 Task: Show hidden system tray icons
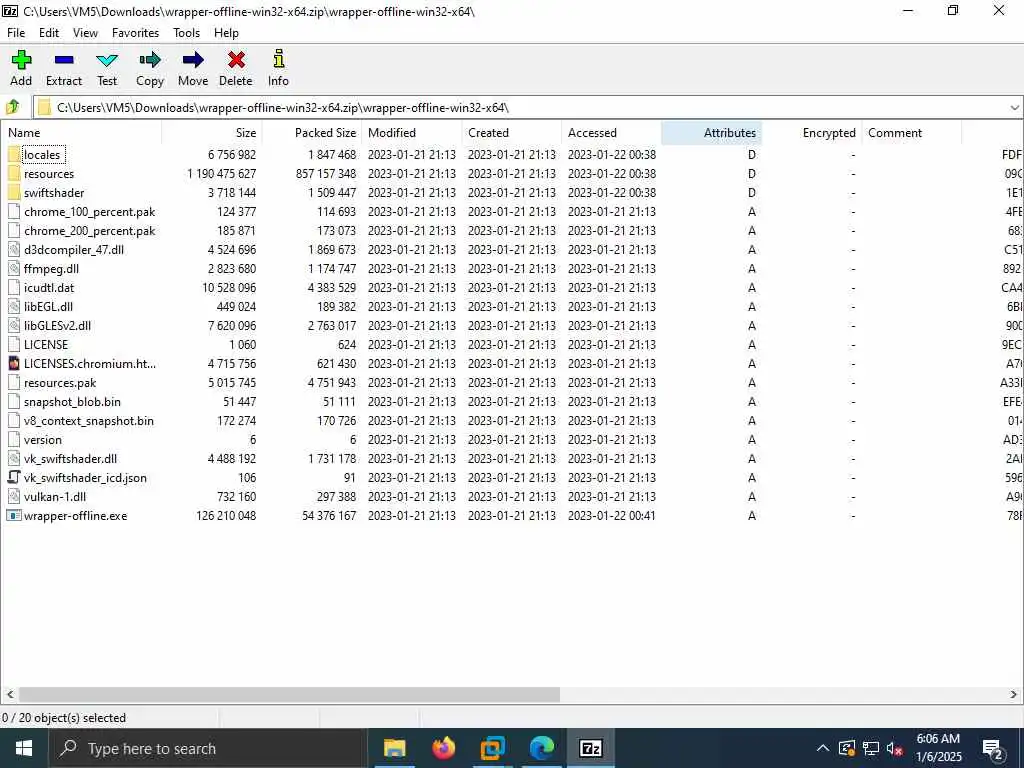pos(823,748)
